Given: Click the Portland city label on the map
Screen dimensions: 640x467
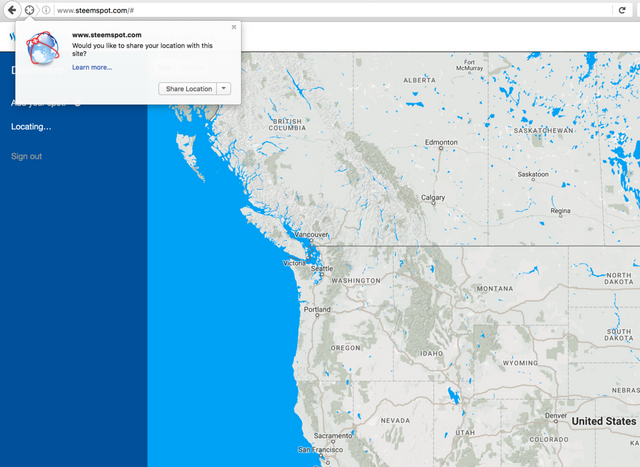Looking at the screenshot, I should [317, 309].
